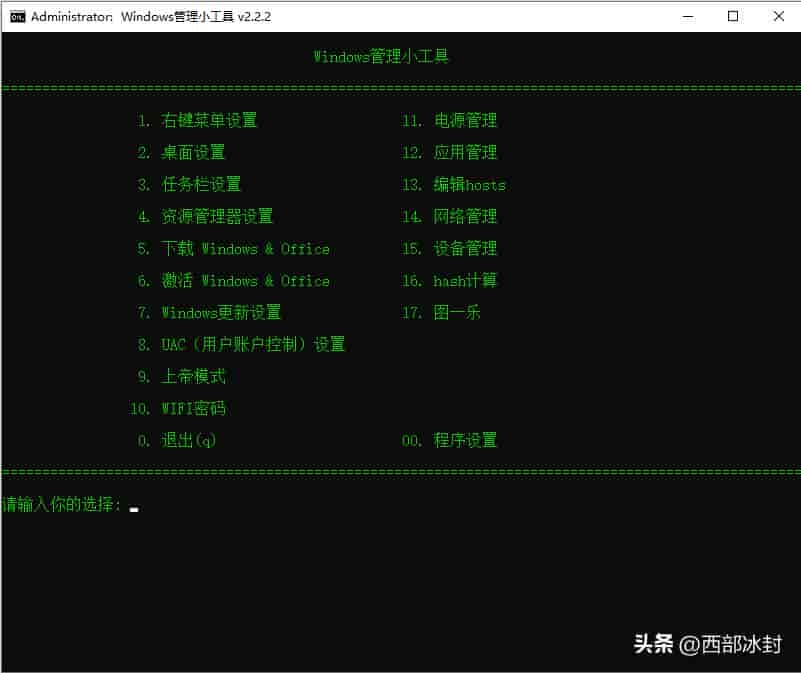Select option 8 UAC（用户账户控制）设置
801x673 pixels.
(241, 344)
